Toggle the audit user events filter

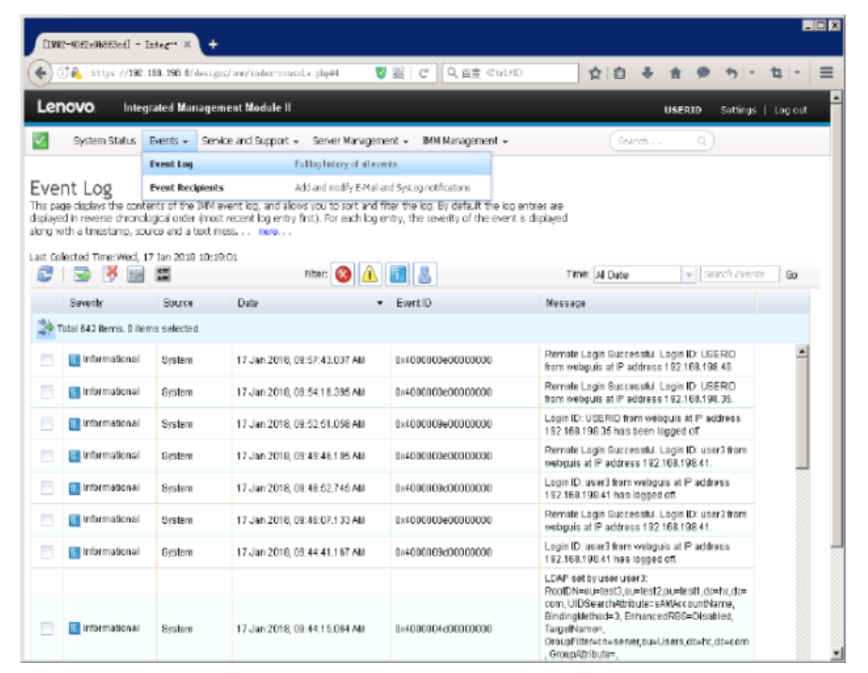(x=425, y=274)
